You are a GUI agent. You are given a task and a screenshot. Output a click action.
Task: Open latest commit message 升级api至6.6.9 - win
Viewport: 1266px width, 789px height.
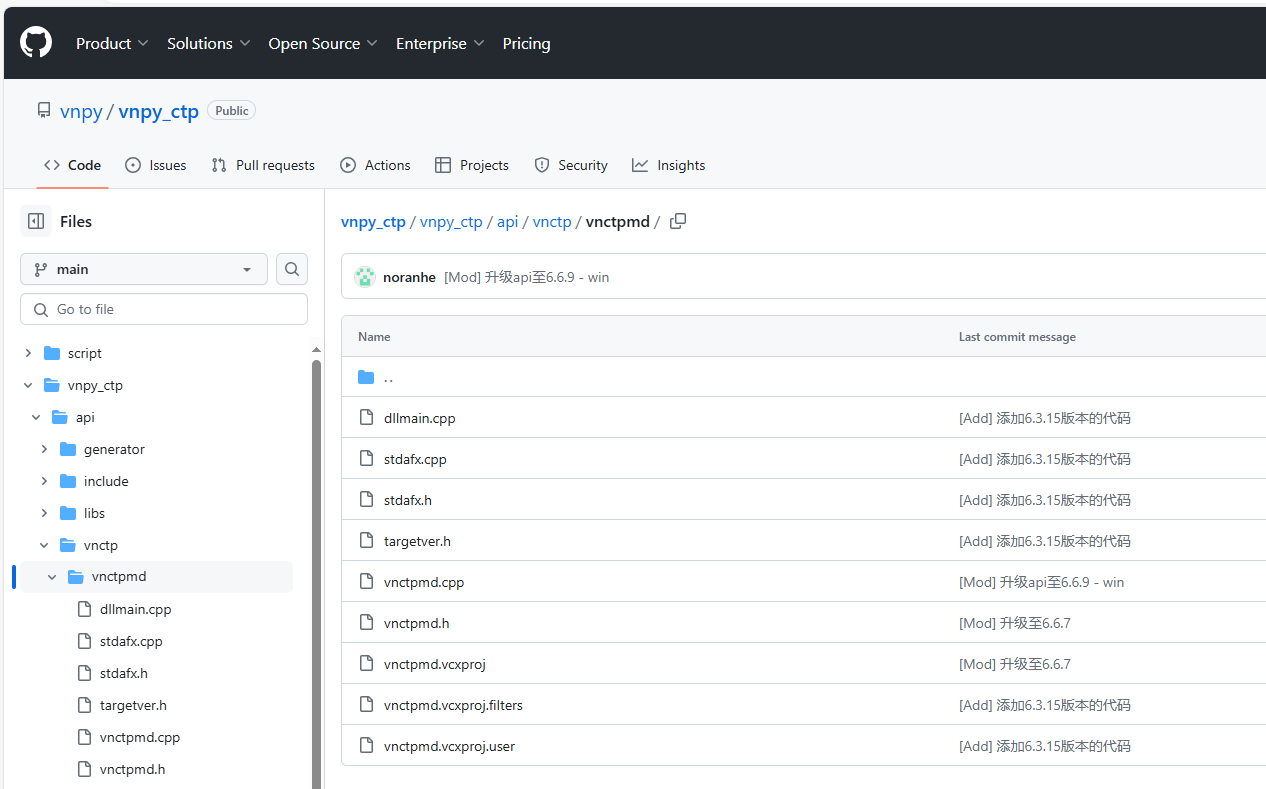(x=527, y=277)
